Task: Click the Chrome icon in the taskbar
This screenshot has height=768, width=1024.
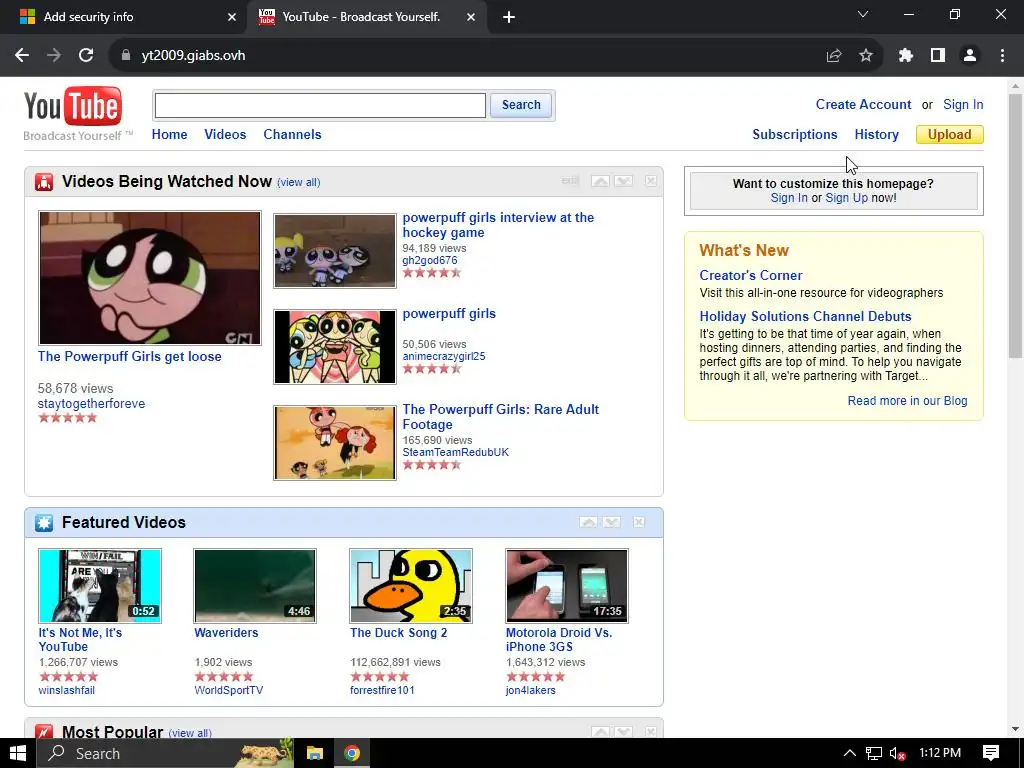Action: [352, 753]
